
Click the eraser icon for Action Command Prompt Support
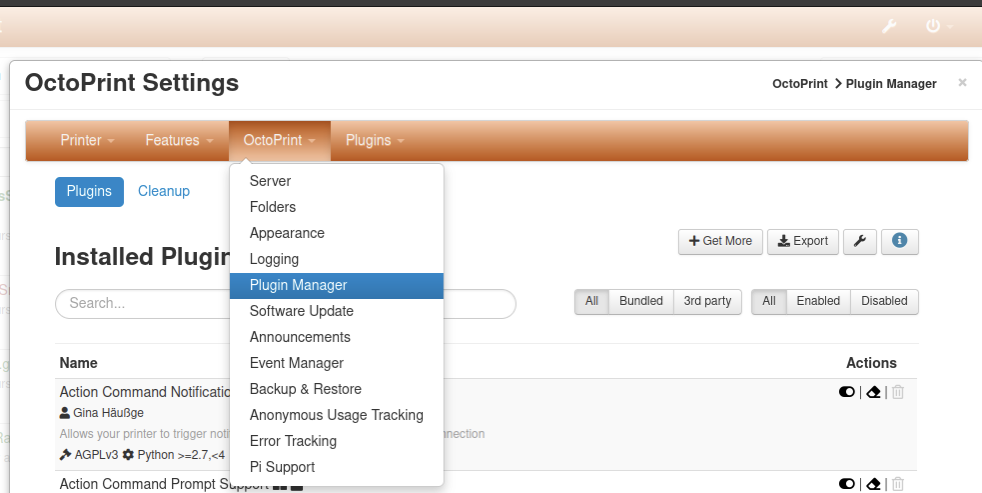coord(873,484)
